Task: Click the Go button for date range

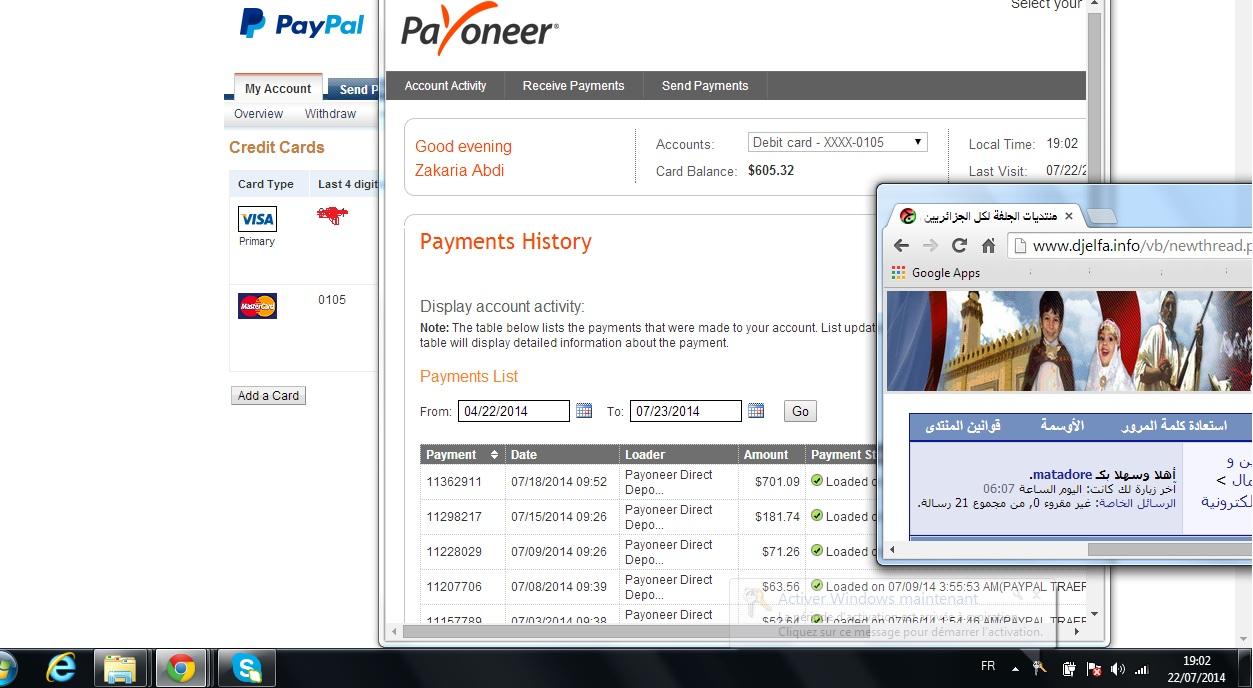Action: tap(800, 411)
